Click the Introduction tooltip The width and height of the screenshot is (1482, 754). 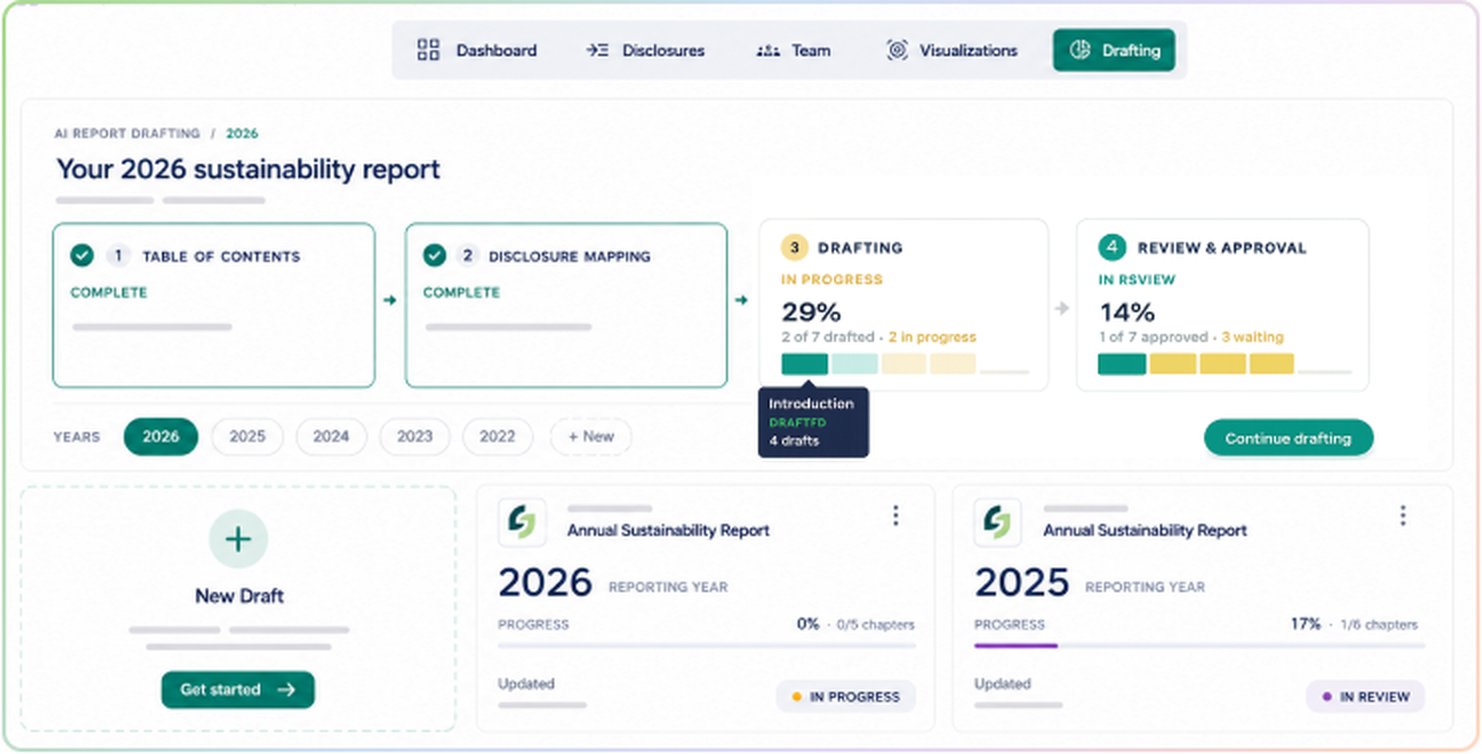click(813, 422)
